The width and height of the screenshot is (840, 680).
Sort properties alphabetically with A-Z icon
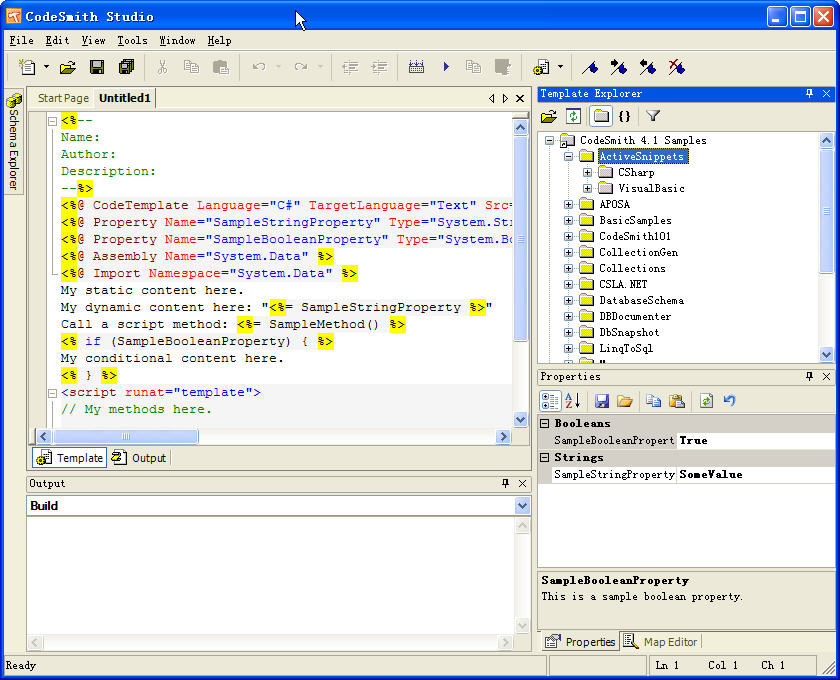(573, 401)
